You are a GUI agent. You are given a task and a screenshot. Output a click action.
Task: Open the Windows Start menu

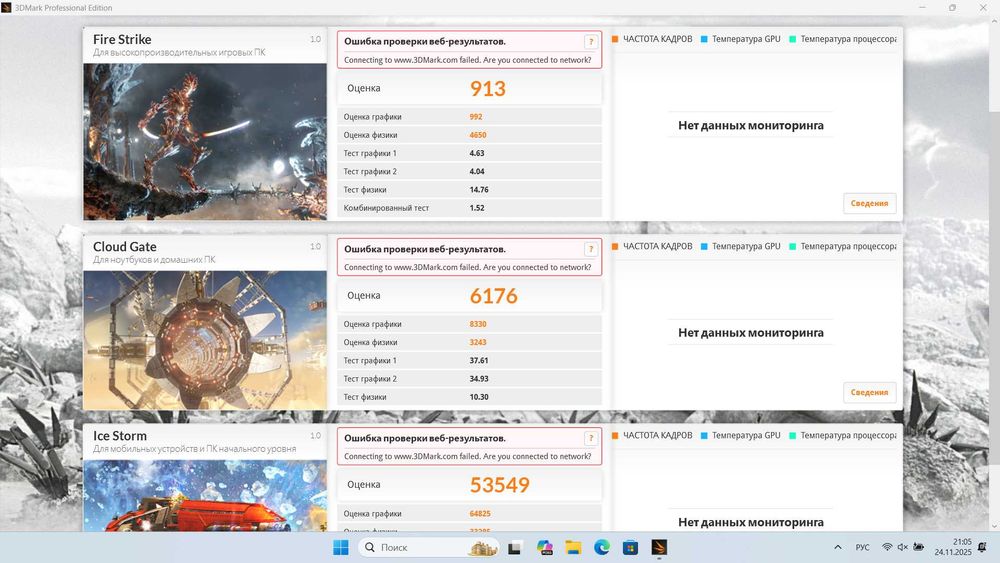[341, 547]
